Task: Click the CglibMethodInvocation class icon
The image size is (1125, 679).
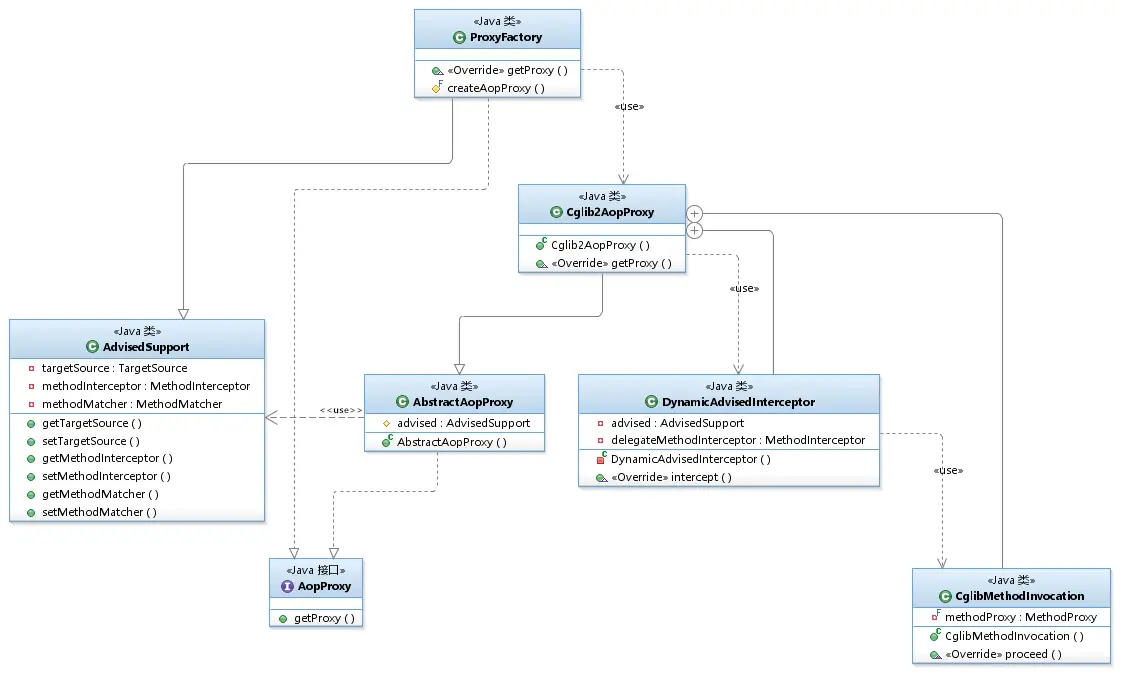Action: [945, 596]
